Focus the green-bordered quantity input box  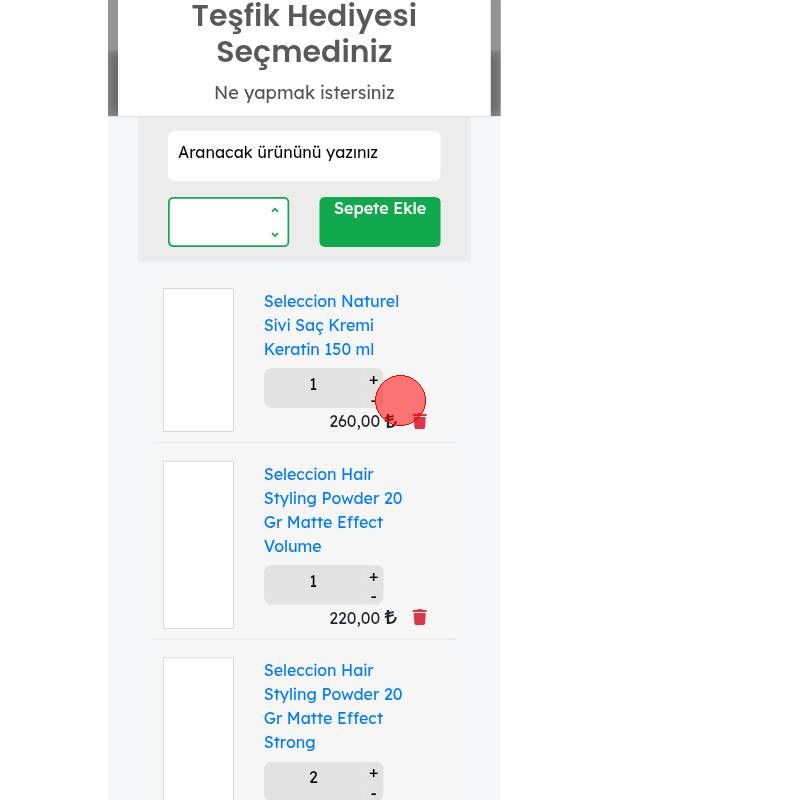pos(218,222)
